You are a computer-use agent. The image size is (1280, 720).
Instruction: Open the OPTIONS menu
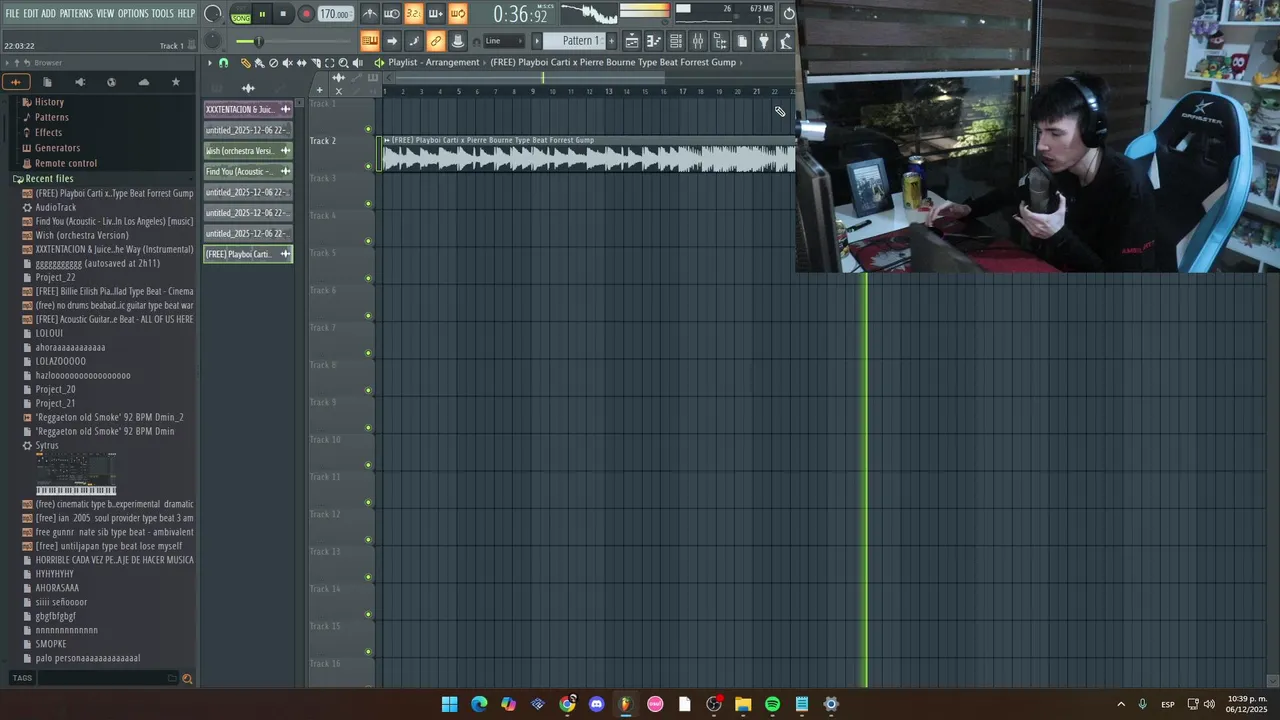133,13
